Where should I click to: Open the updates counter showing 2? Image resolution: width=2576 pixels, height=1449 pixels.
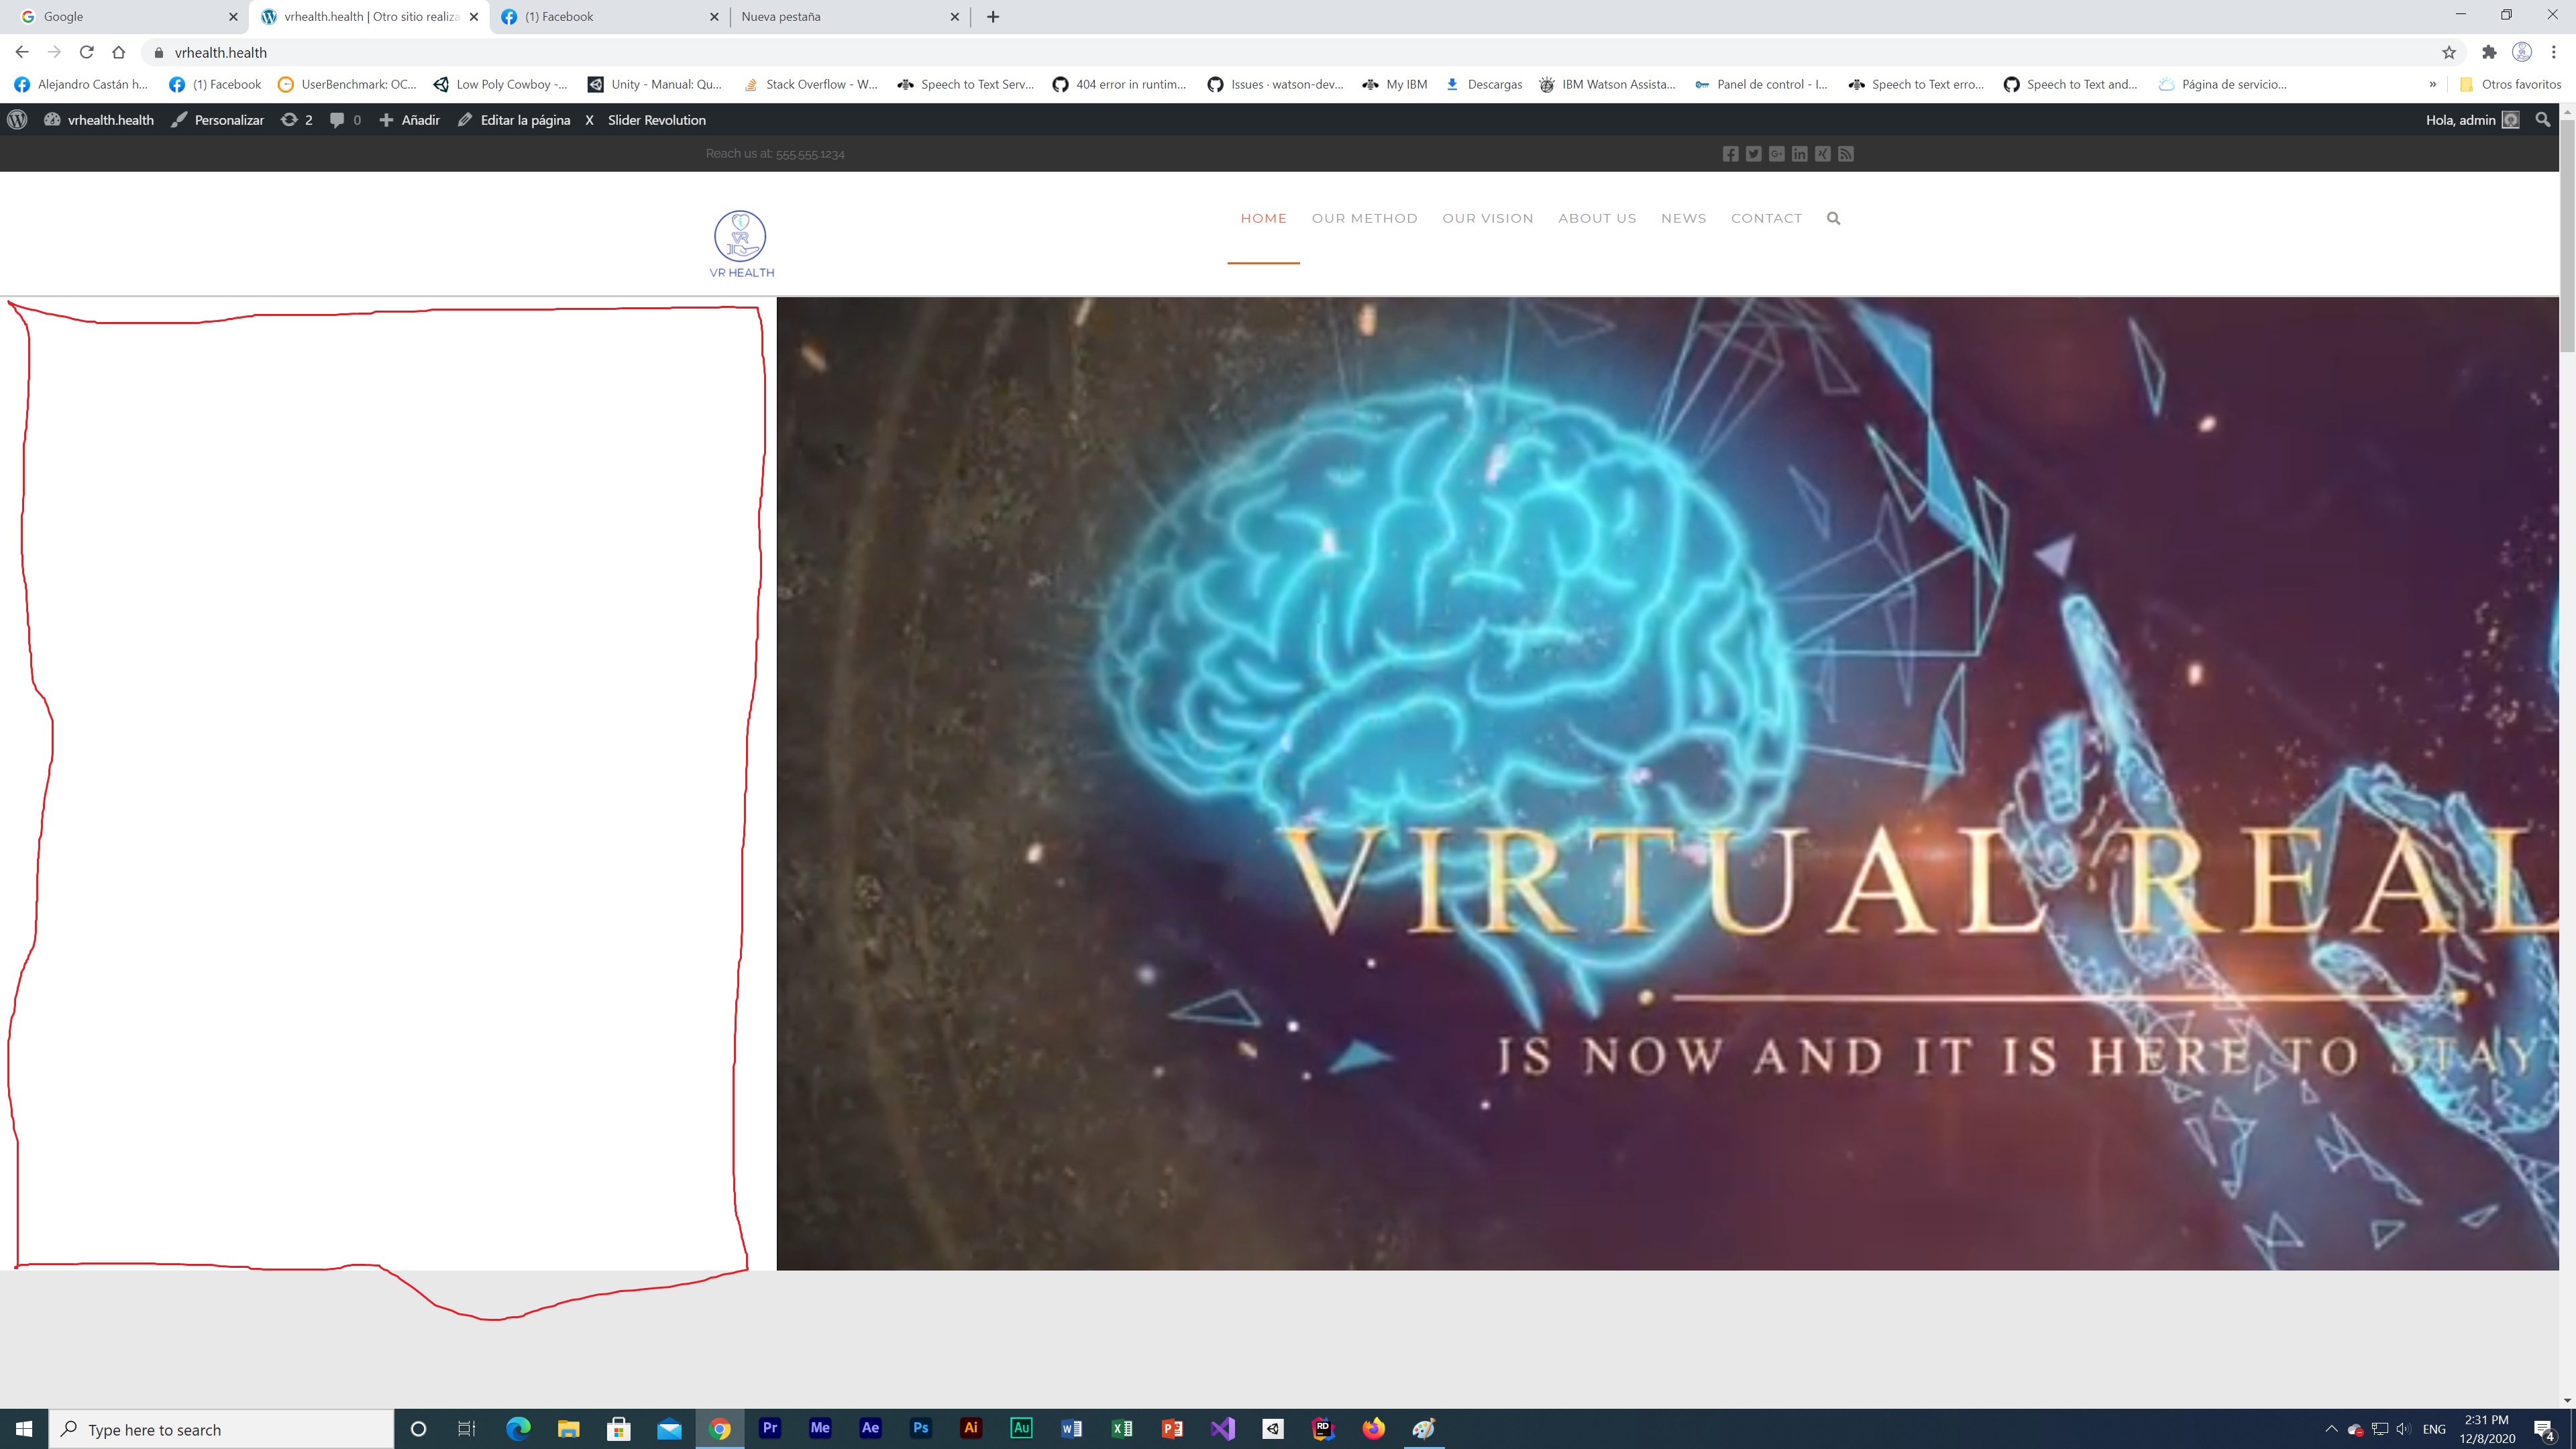[x=297, y=120]
